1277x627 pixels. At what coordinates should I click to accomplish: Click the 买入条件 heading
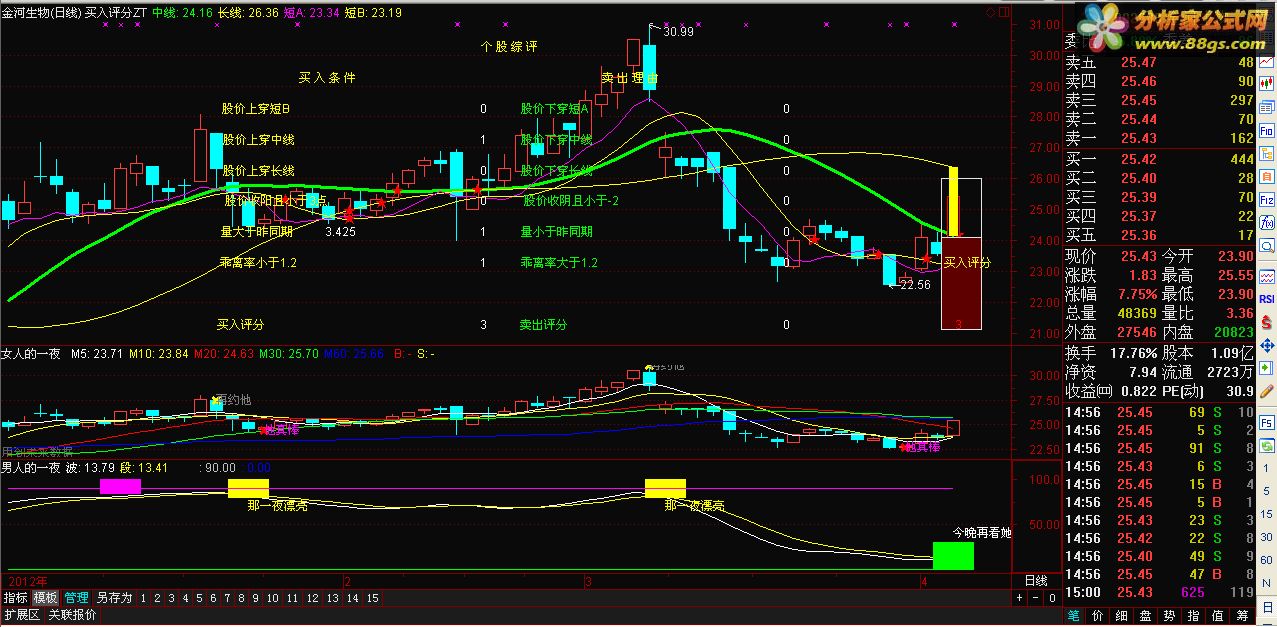point(327,77)
